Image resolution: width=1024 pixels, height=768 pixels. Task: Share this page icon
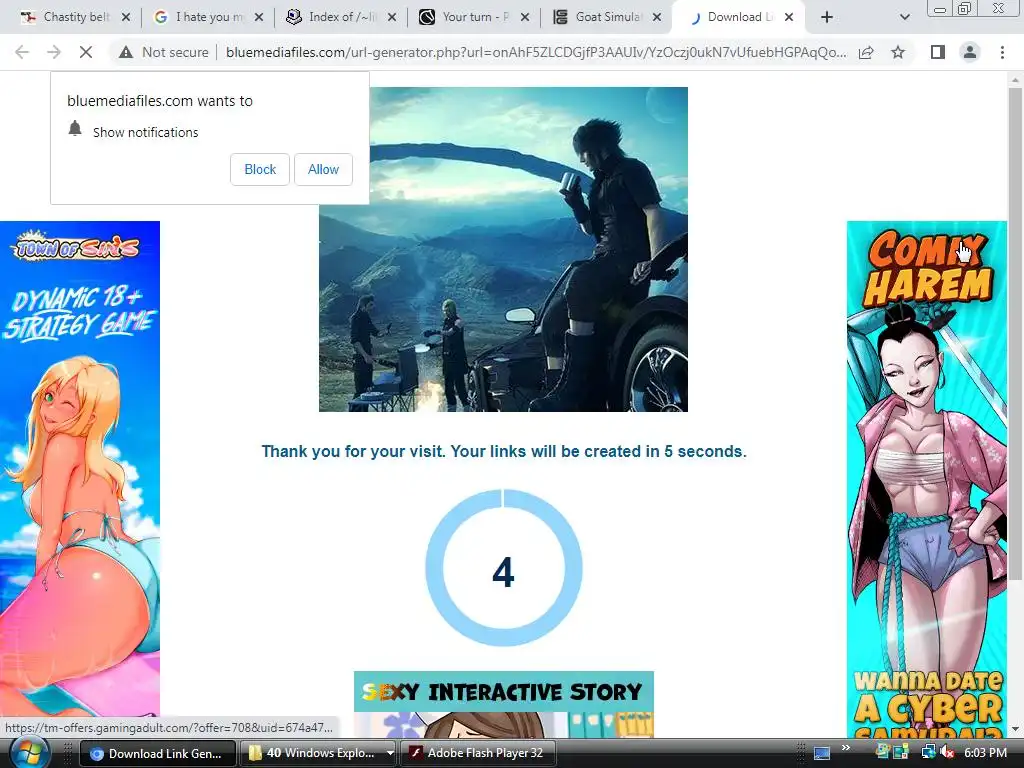866,52
